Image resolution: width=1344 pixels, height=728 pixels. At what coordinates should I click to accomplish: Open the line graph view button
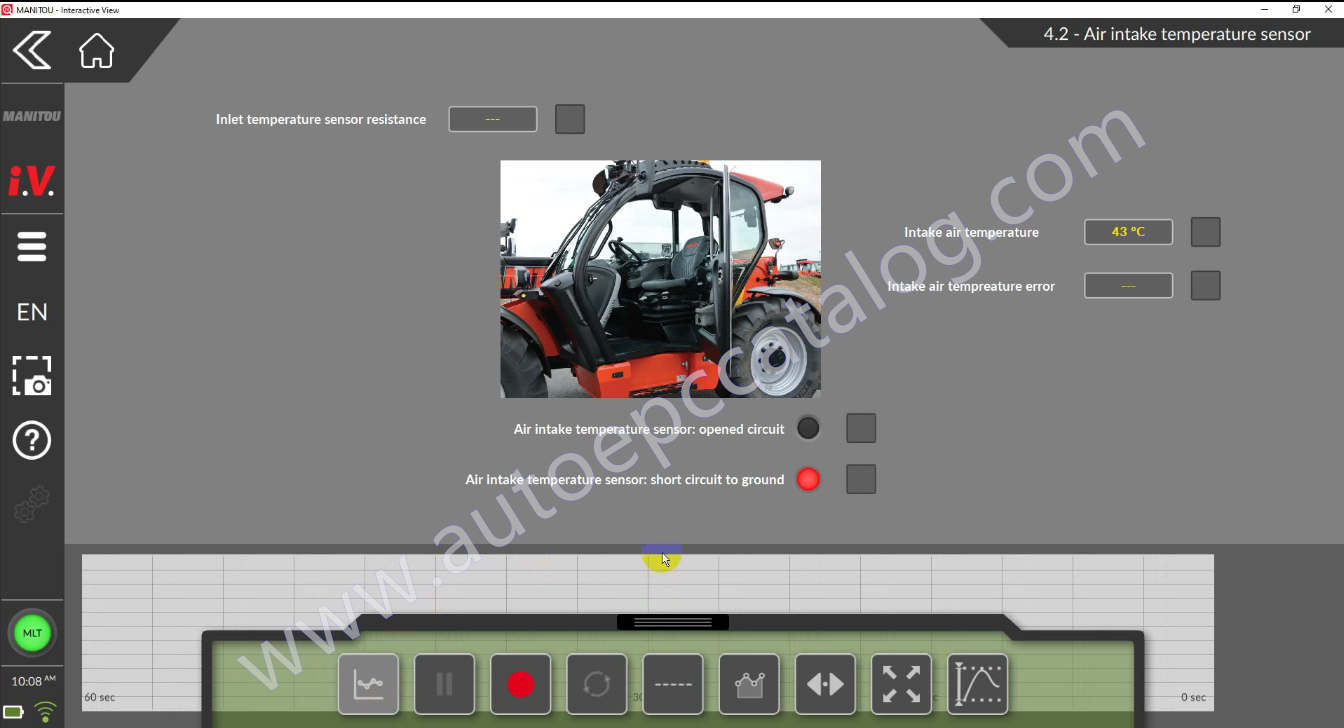click(368, 684)
